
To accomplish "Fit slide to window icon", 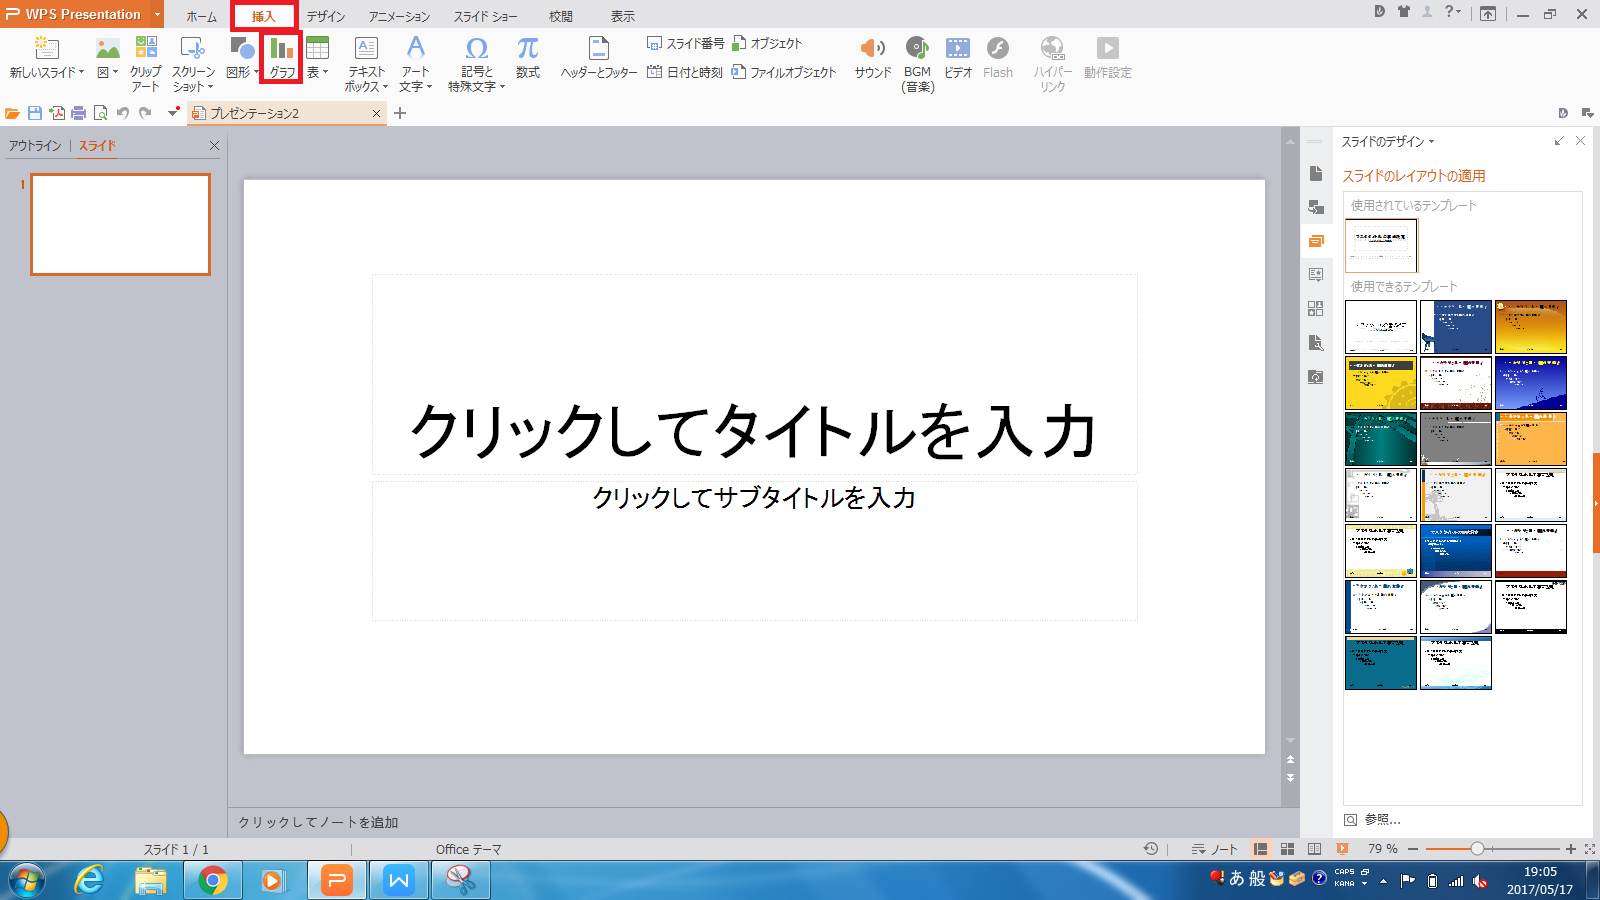I will click(1590, 849).
